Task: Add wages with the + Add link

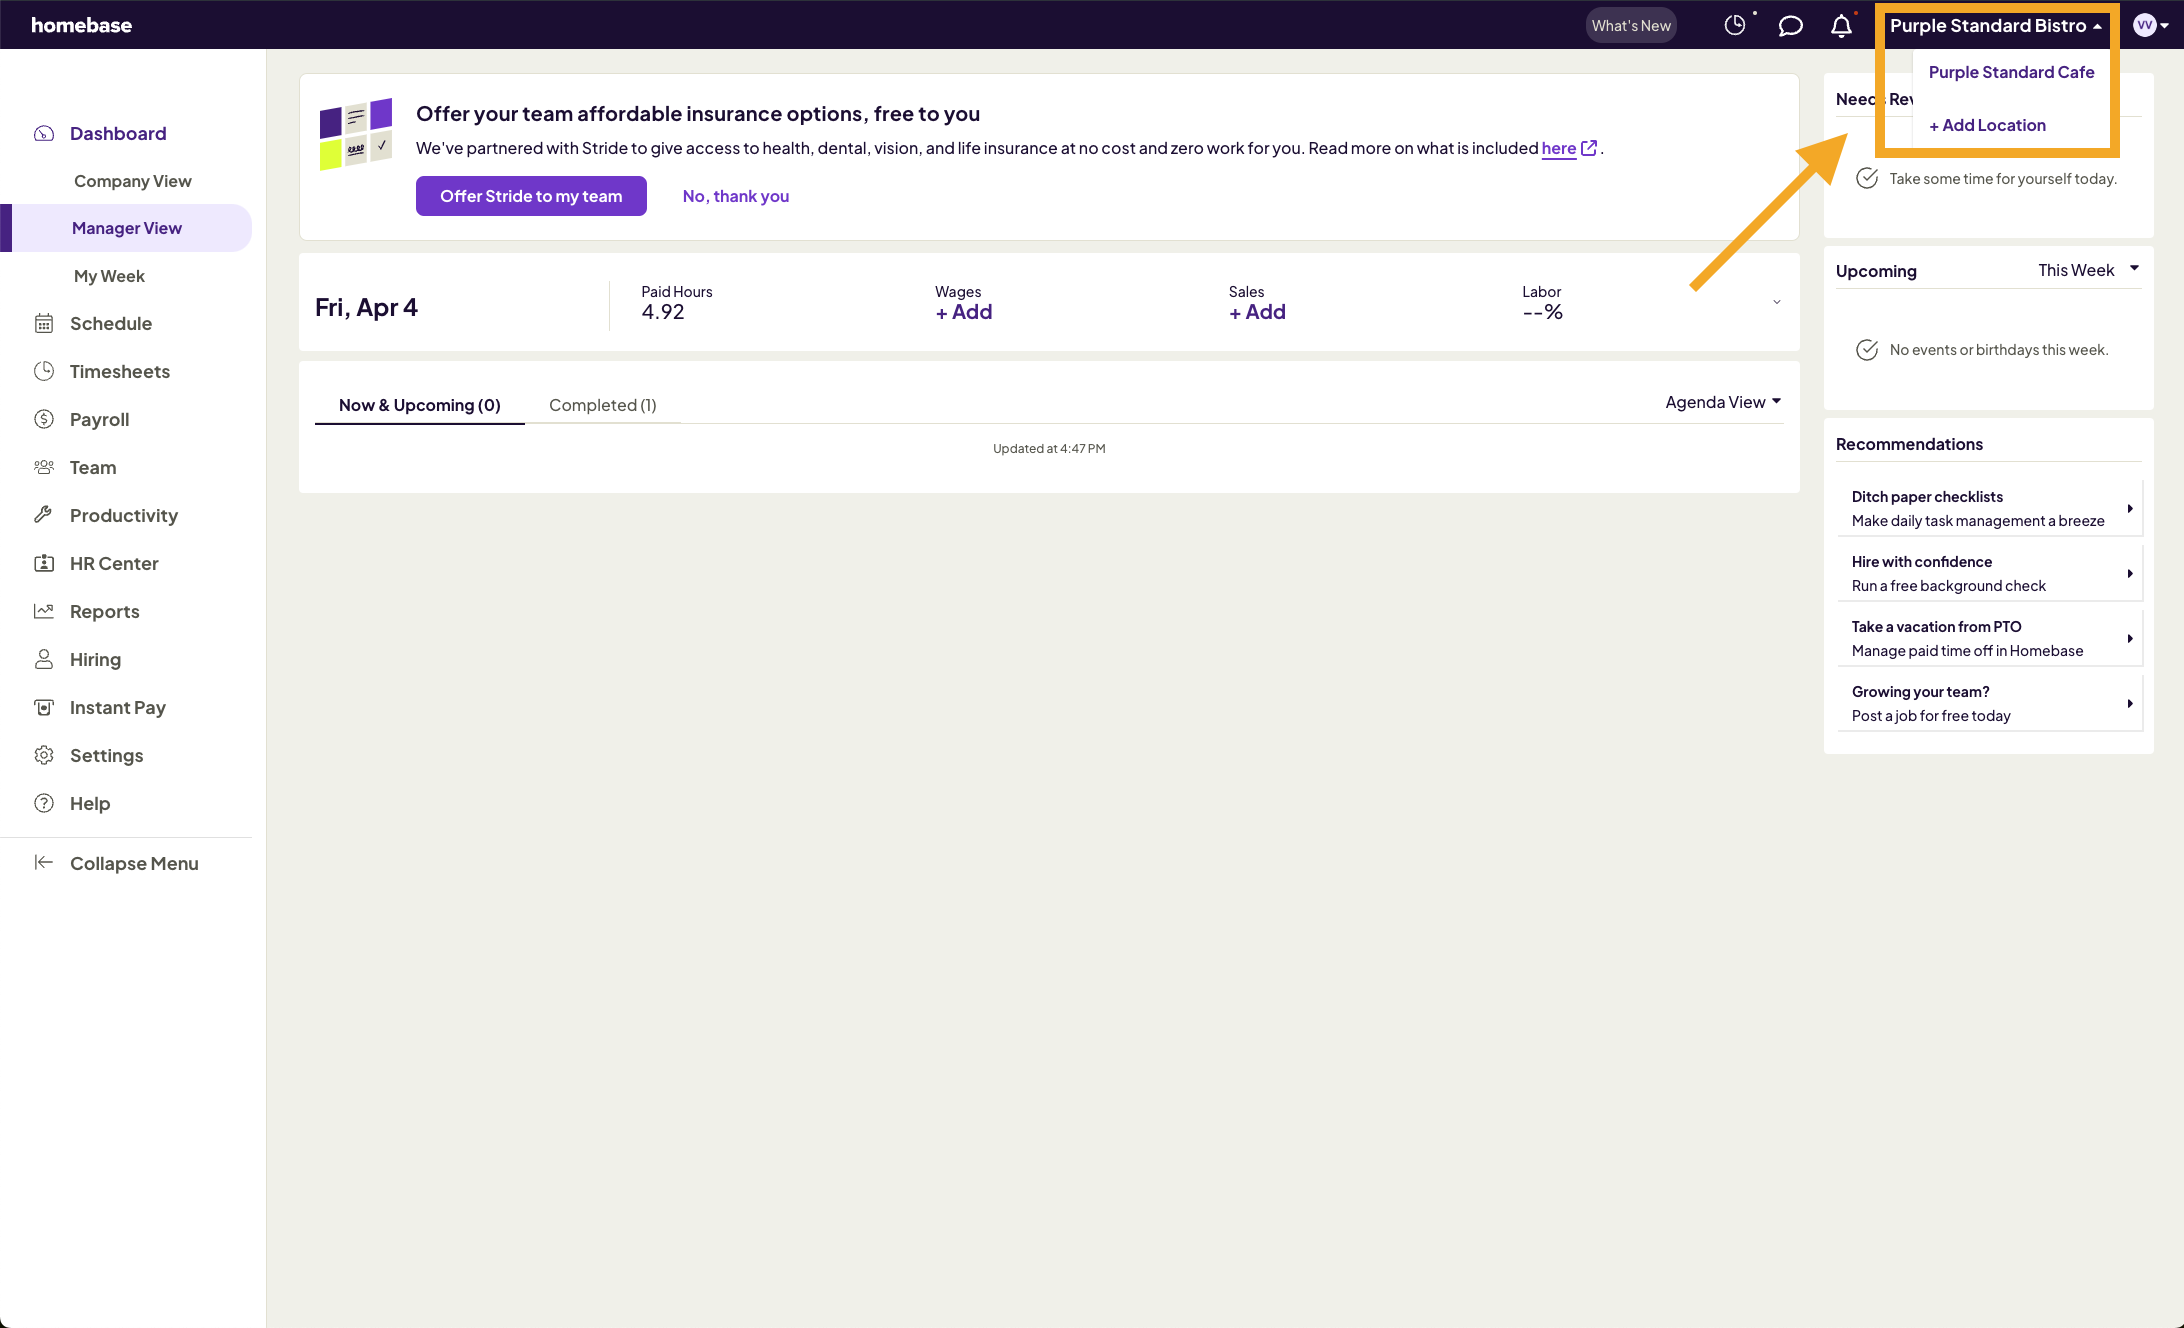Action: coord(964,312)
